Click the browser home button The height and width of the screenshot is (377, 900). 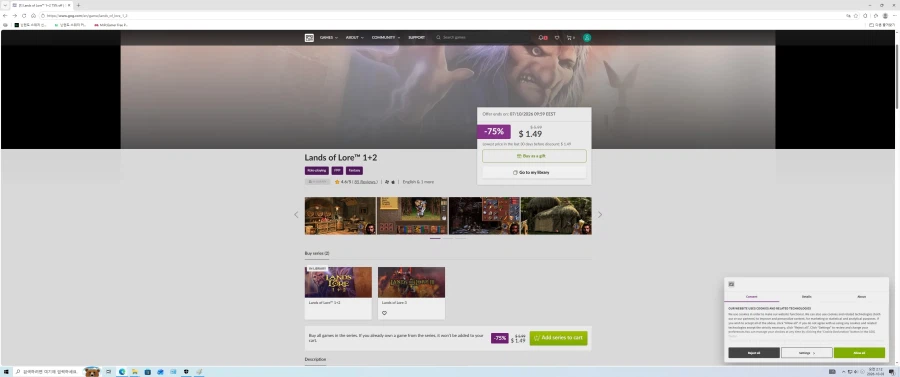click(x=33, y=15)
